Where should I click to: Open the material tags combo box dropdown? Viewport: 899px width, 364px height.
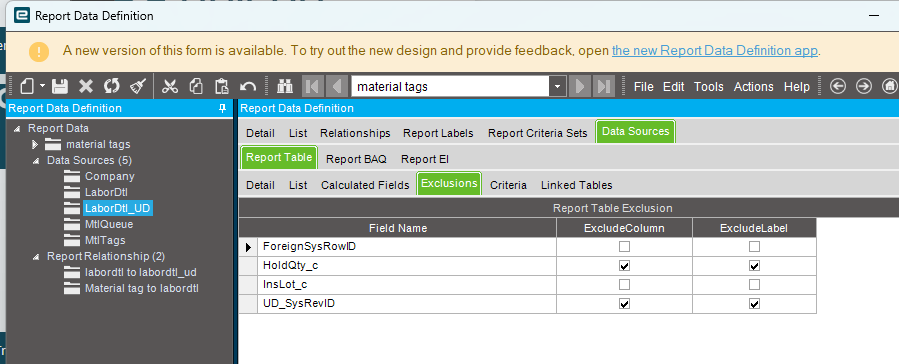(x=557, y=87)
